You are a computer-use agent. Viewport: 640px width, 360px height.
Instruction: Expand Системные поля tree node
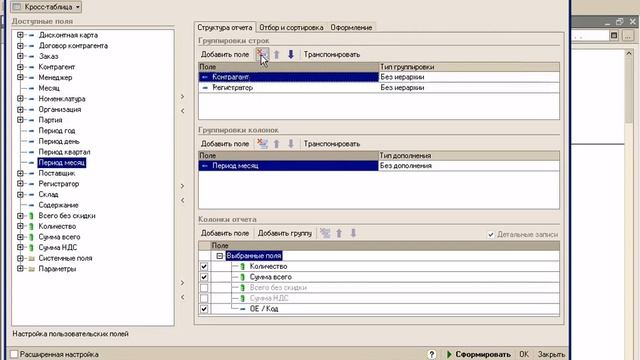point(20,258)
